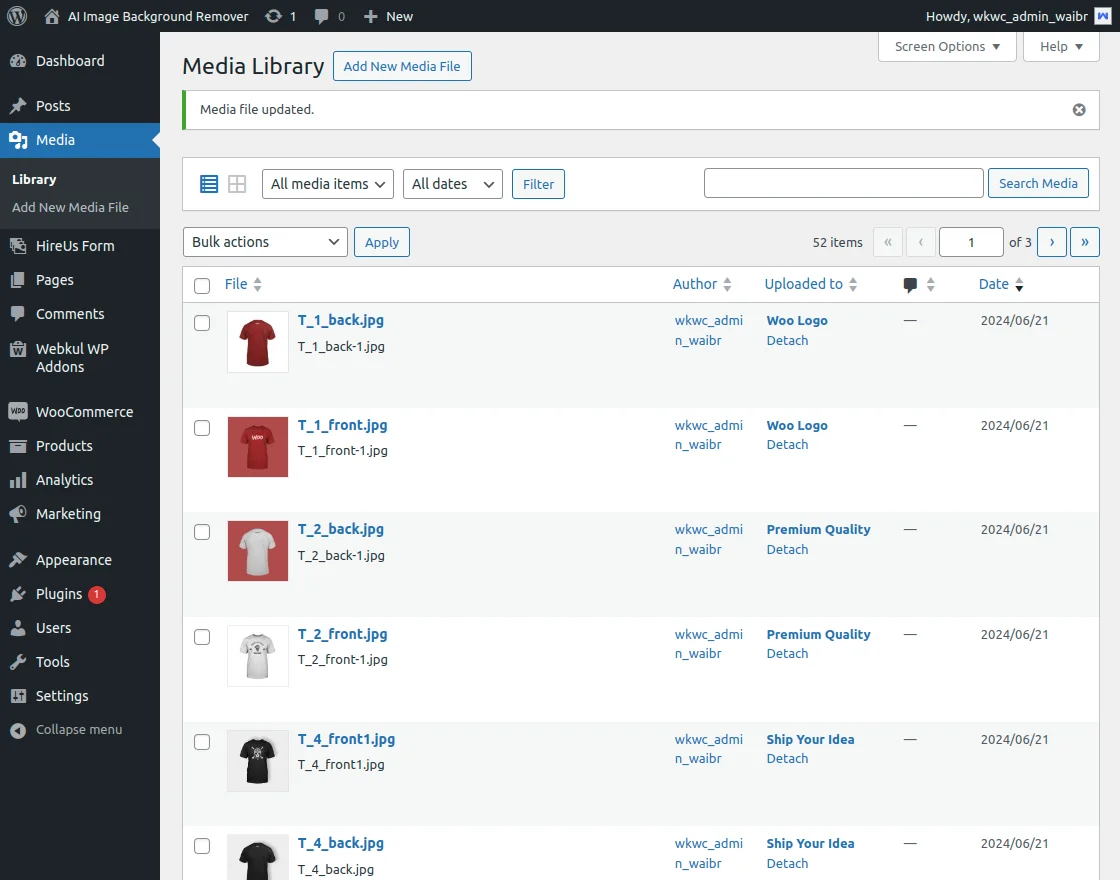Detach T_1_front.jpg from Woo Logo

[x=787, y=445]
